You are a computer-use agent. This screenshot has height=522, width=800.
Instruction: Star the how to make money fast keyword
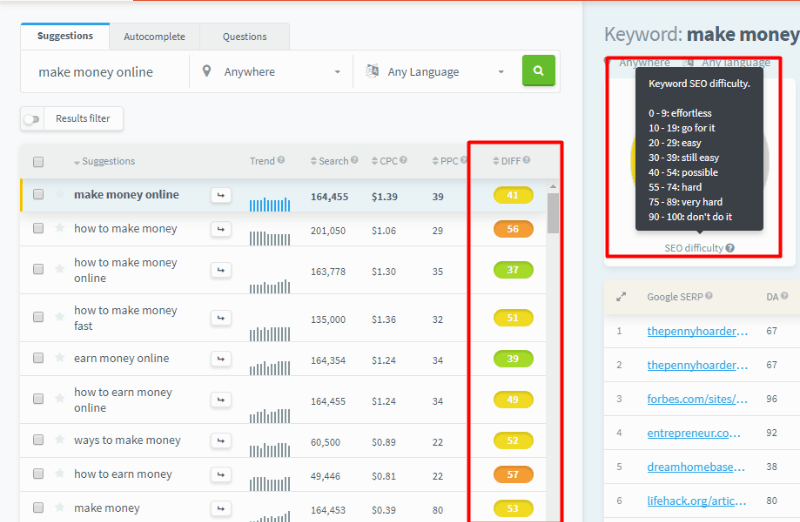tap(60, 316)
